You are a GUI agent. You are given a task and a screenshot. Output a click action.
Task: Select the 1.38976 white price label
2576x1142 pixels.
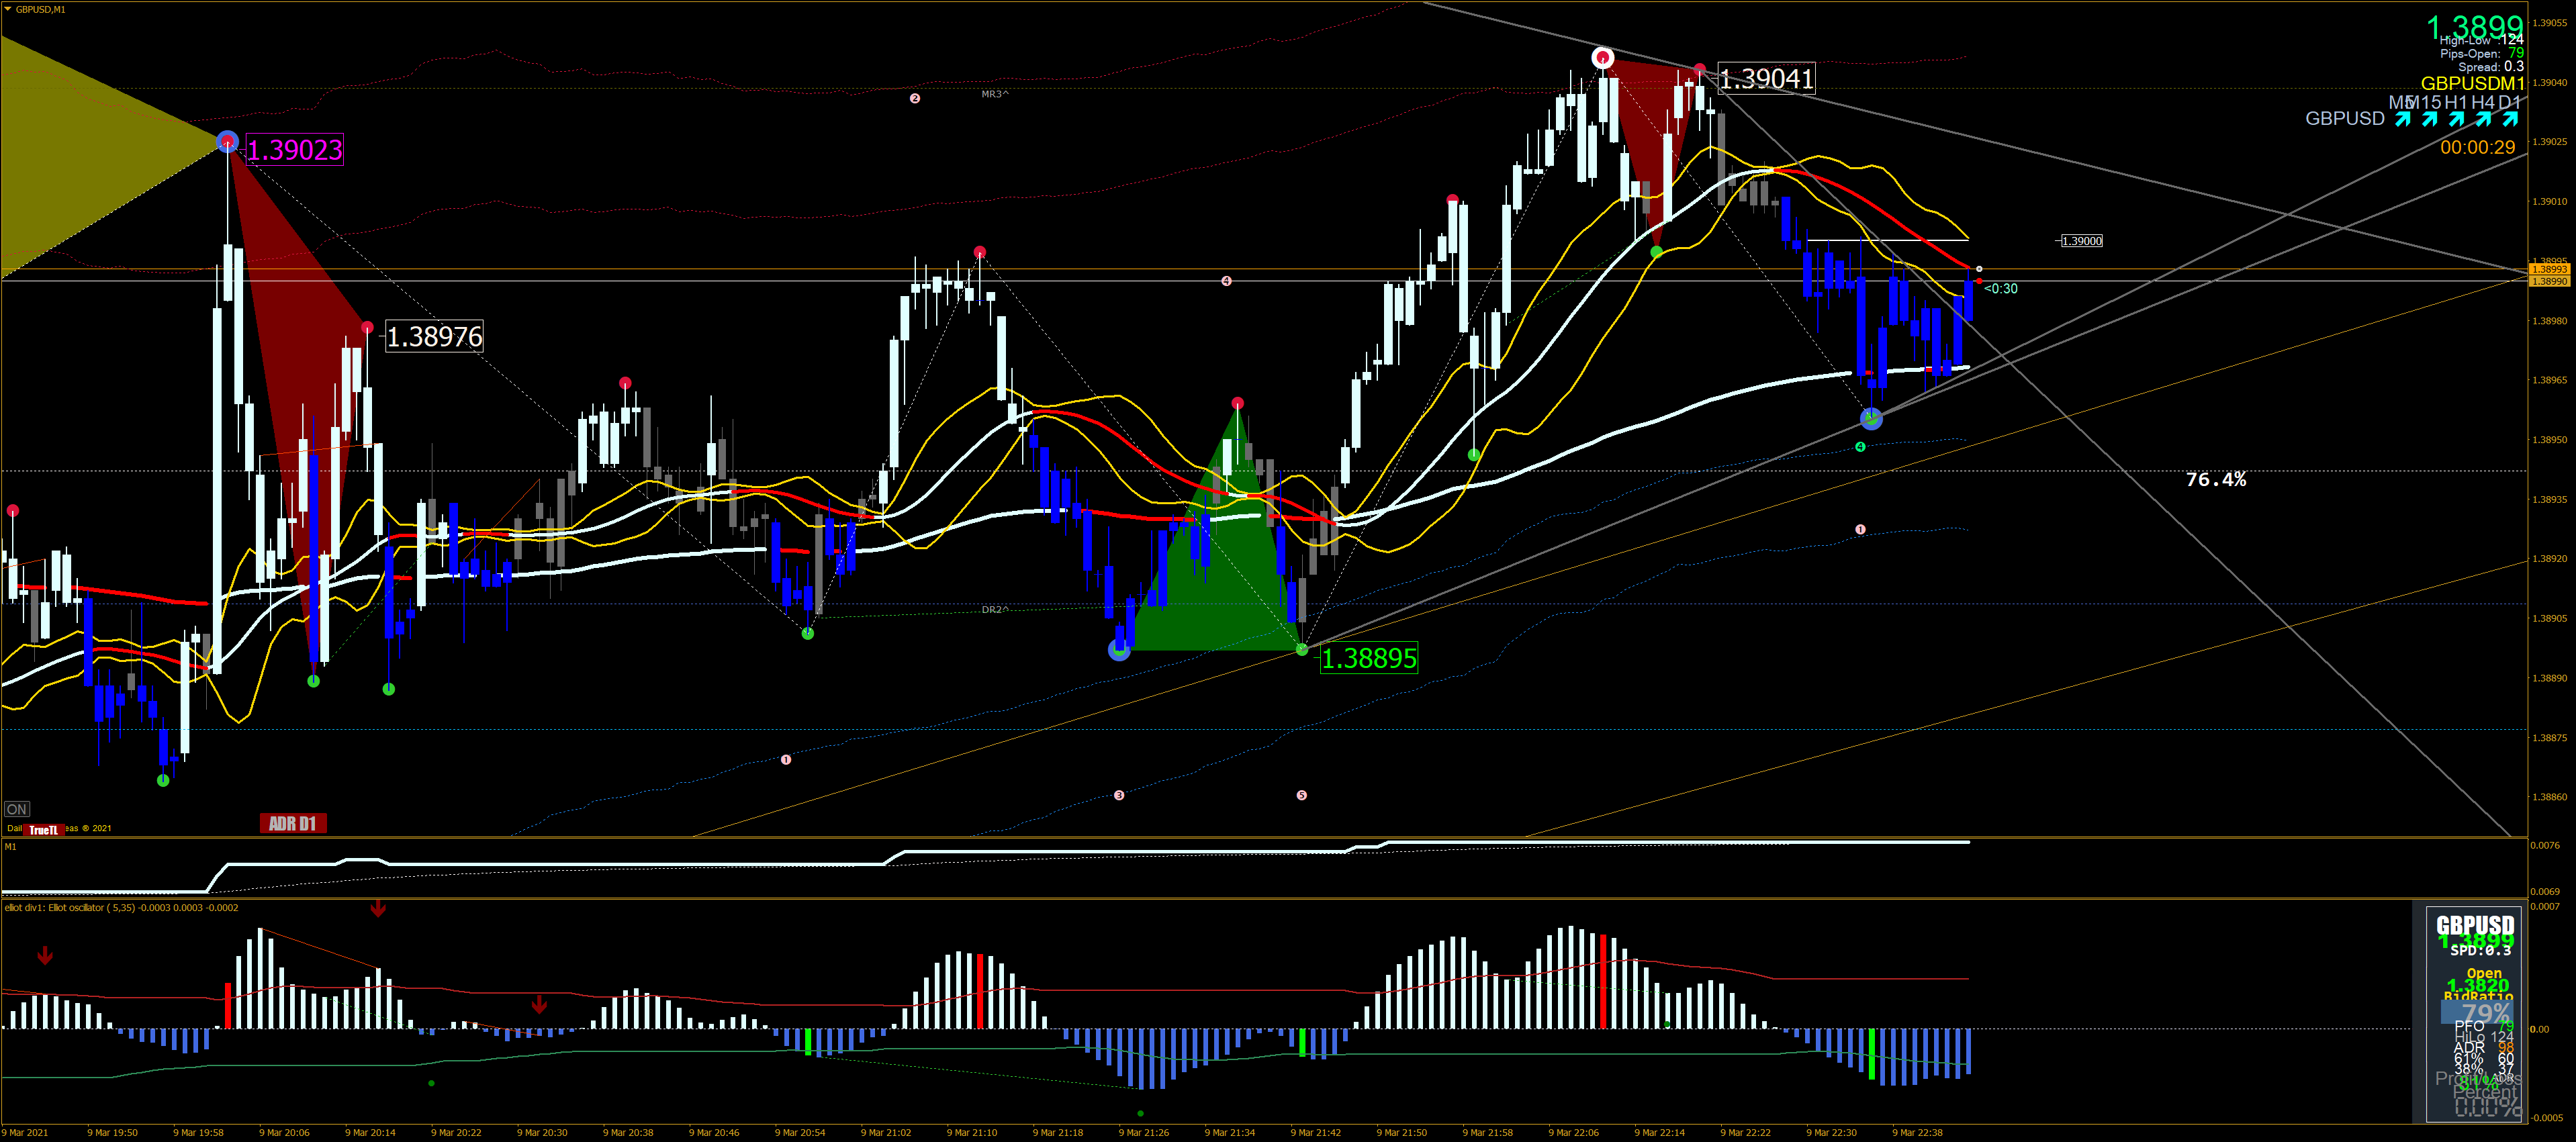tap(434, 336)
